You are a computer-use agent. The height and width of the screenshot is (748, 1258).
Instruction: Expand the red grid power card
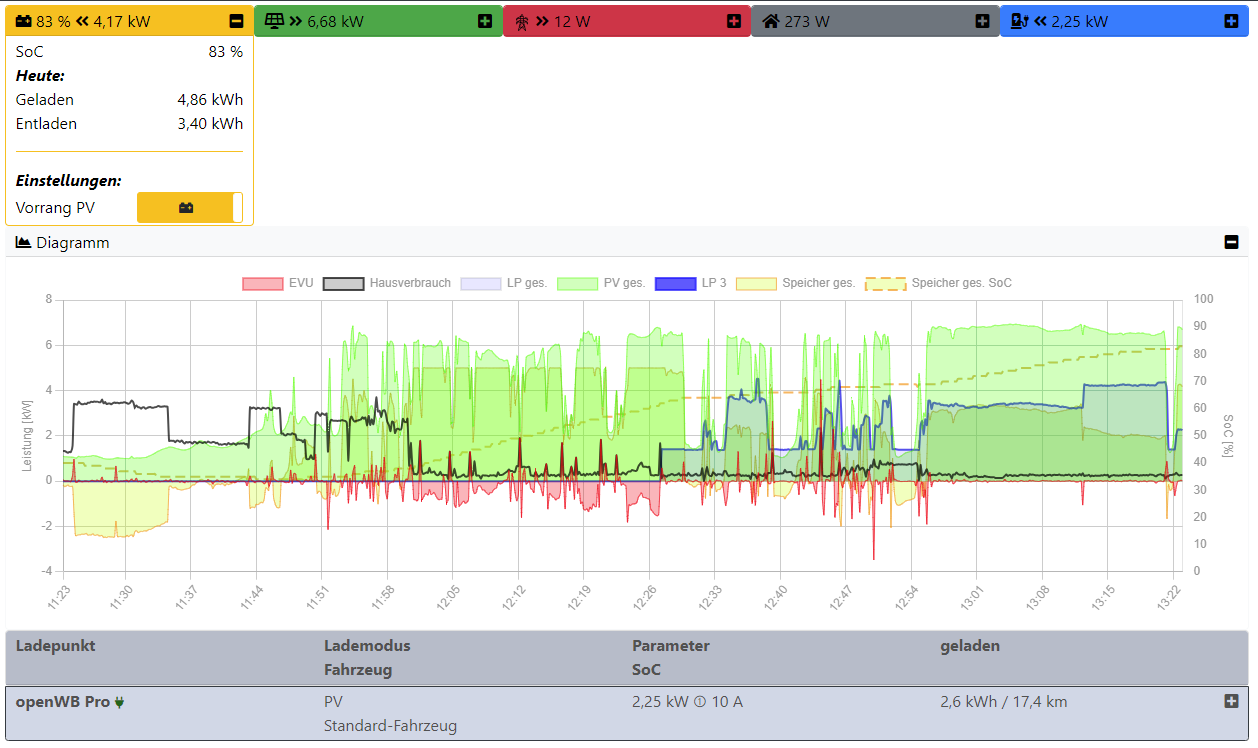click(734, 21)
